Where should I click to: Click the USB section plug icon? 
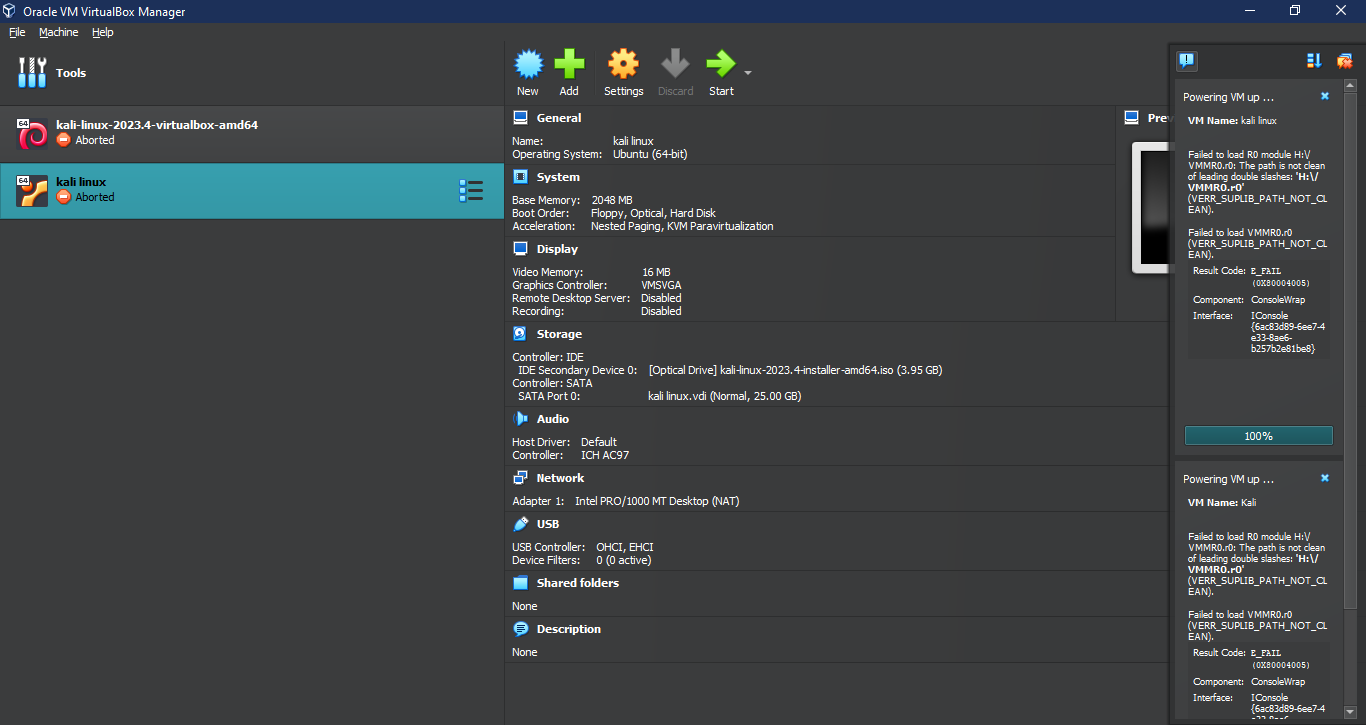coord(520,524)
